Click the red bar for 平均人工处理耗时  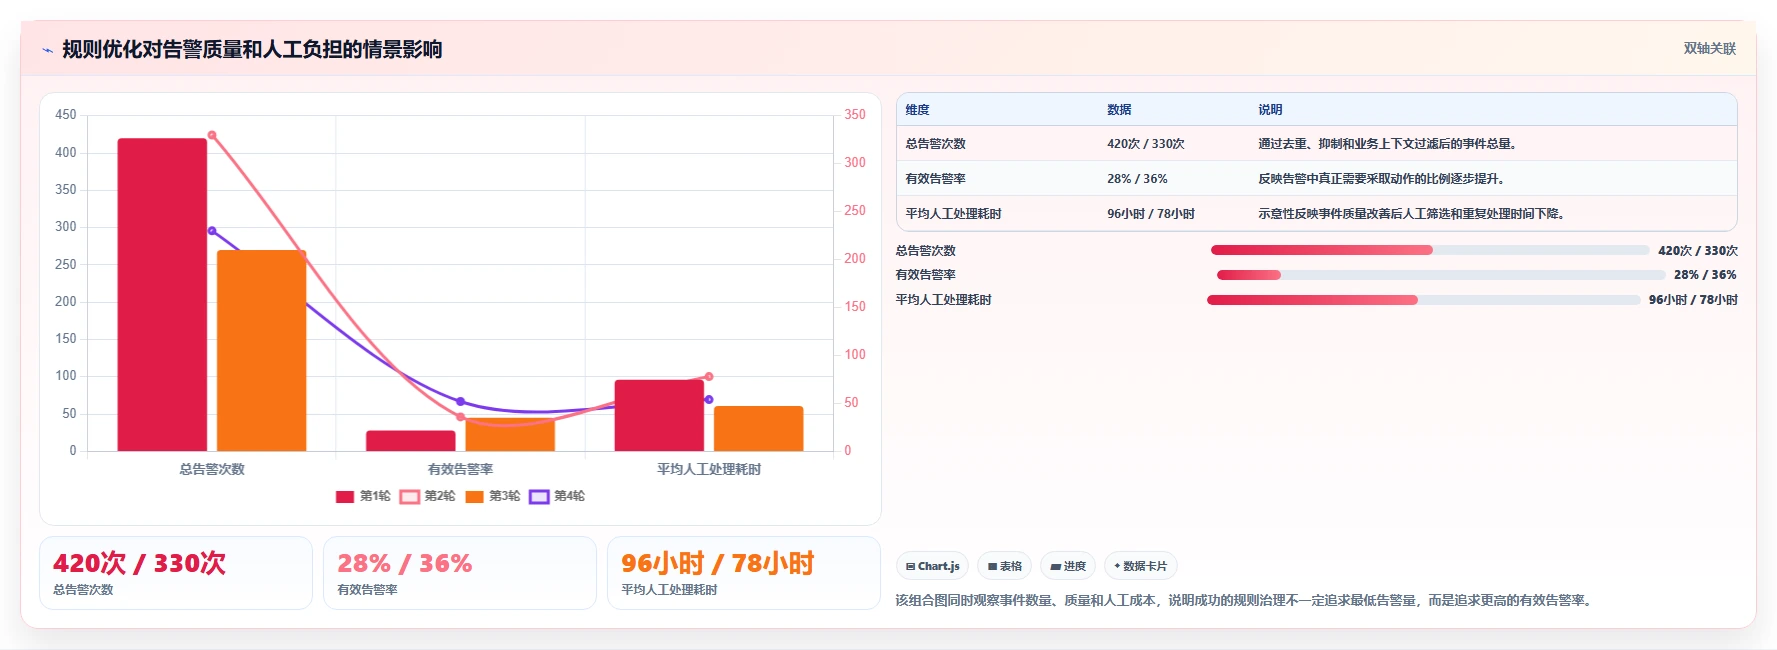pos(659,415)
